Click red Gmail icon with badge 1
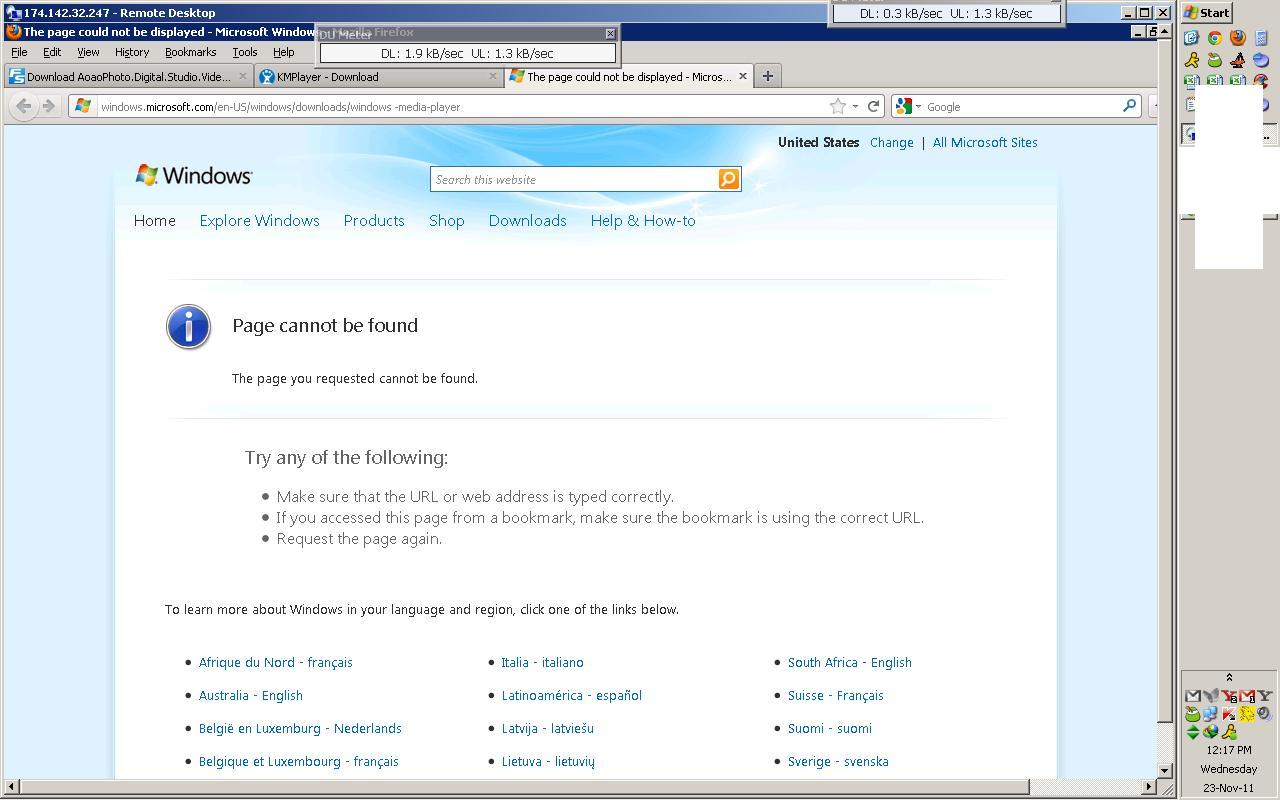 tap(1247, 696)
